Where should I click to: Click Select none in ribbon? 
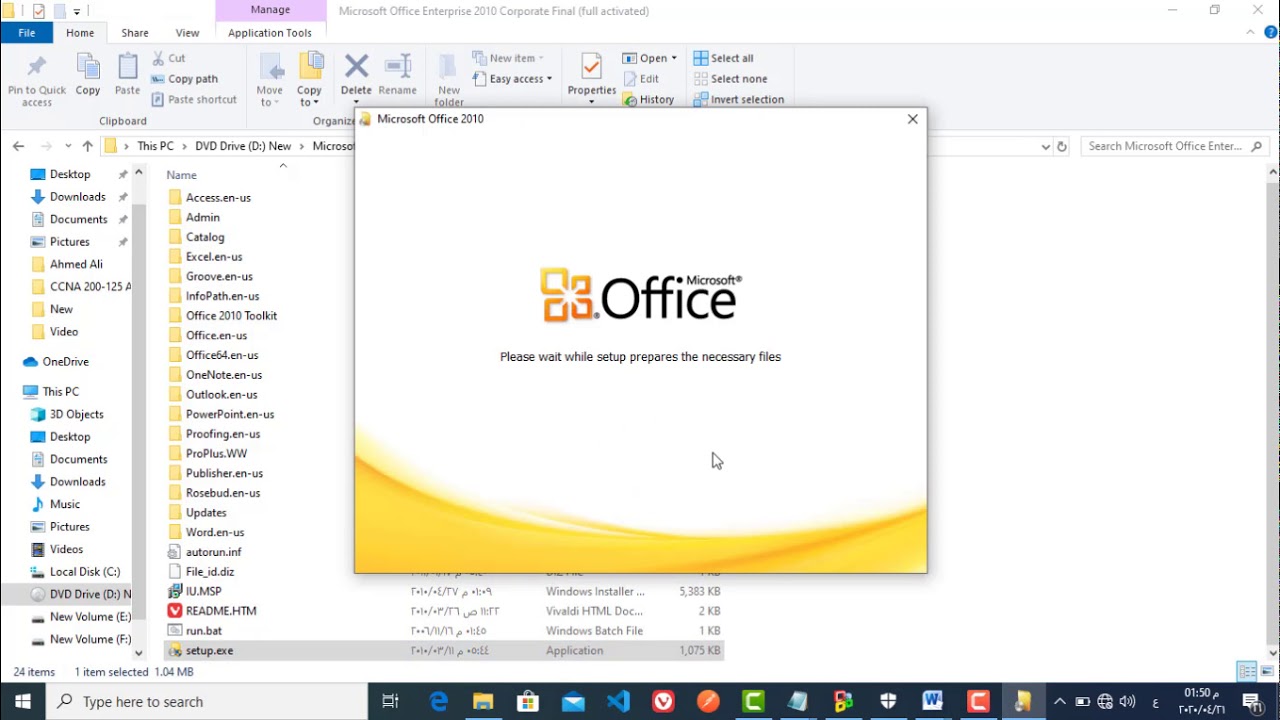[730, 79]
